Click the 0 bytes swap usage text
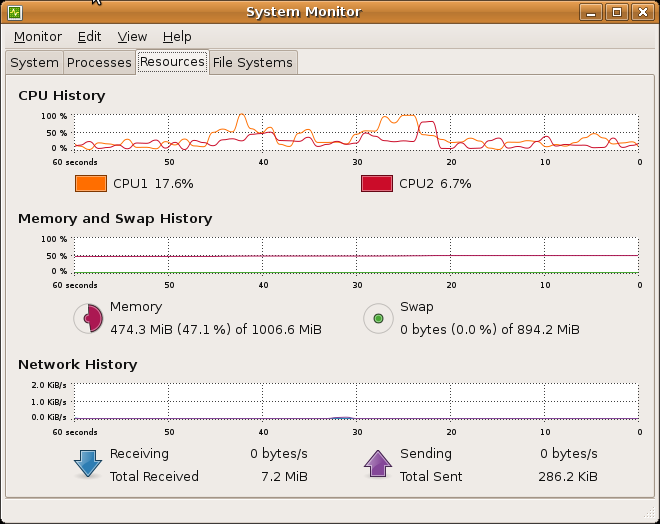660x524 pixels. point(490,330)
